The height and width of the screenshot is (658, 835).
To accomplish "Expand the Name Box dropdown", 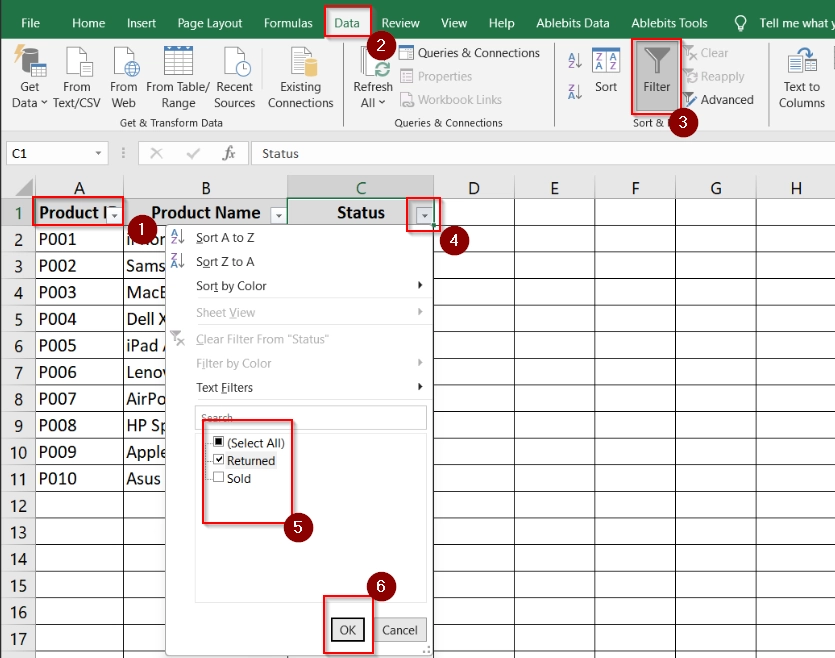I will [99, 153].
